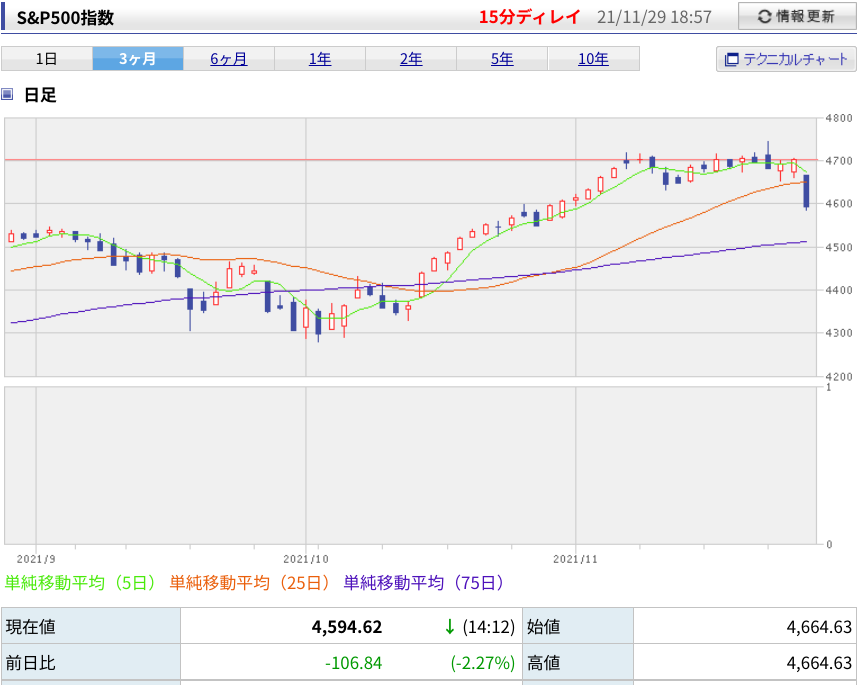The height and width of the screenshot is (685, 859).
Task: Click the 4300 price axis label
Action: [839, 333]
